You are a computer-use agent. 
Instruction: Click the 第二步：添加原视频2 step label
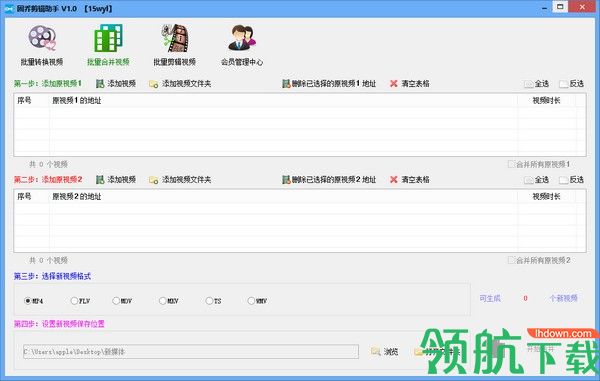pyautogui.click(x=48, y=179)
